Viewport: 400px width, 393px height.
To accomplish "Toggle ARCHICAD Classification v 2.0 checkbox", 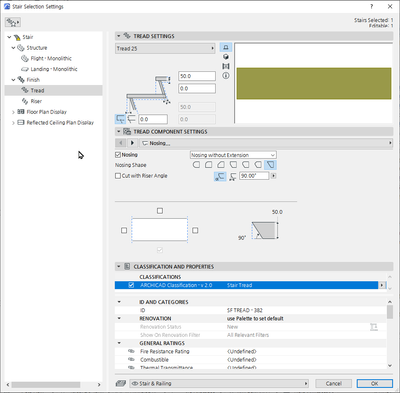I will [131, 285].
